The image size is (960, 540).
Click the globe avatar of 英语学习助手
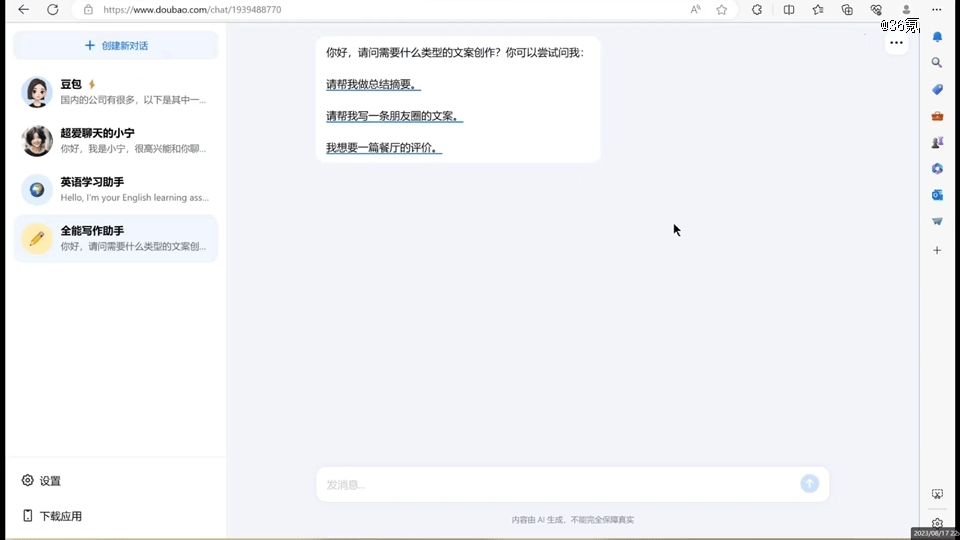point(37,190)
